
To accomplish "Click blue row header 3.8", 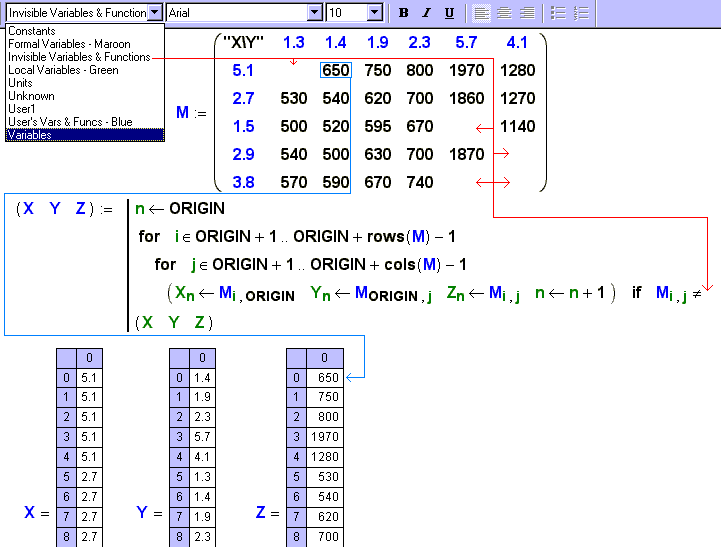I will (243, 182).
